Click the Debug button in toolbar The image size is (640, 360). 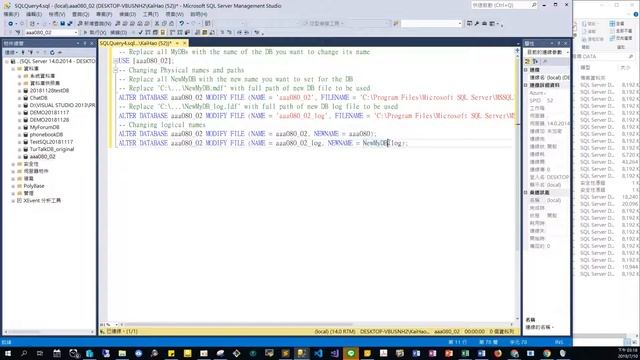(118, 32)
